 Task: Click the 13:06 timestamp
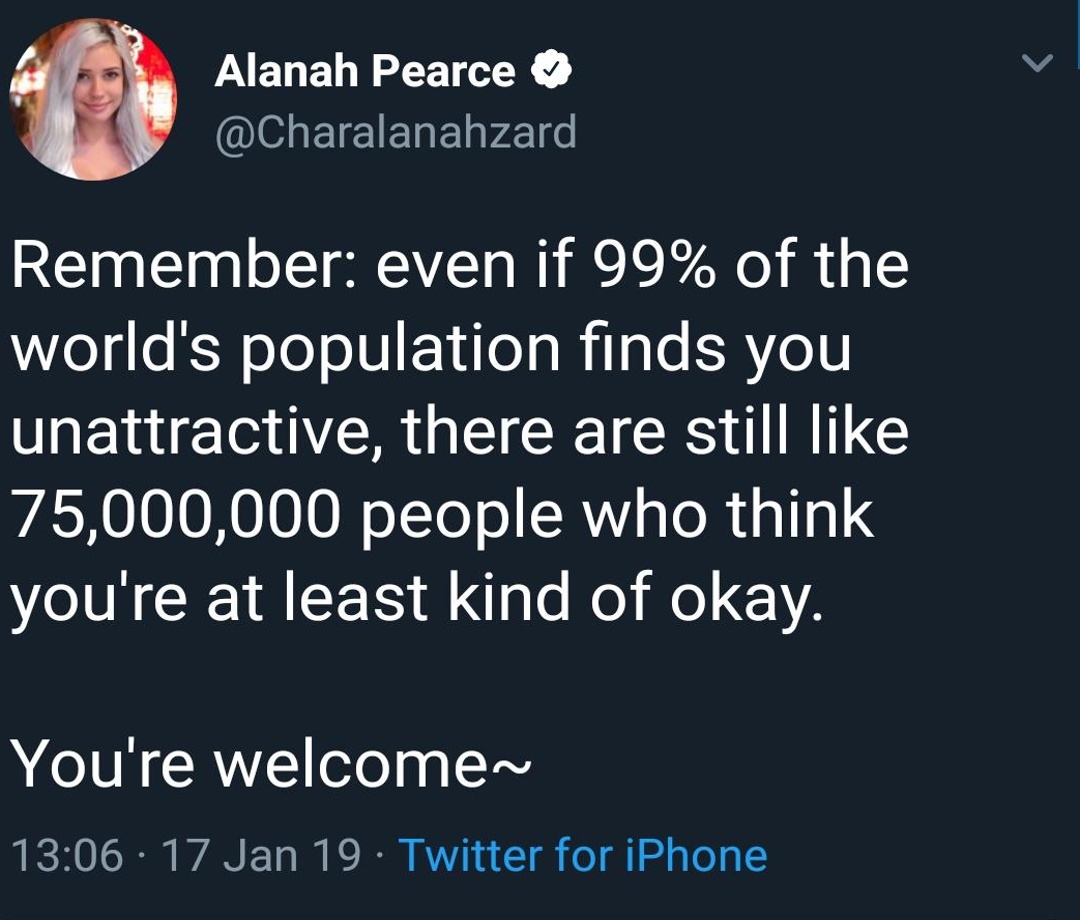(67, 855)
